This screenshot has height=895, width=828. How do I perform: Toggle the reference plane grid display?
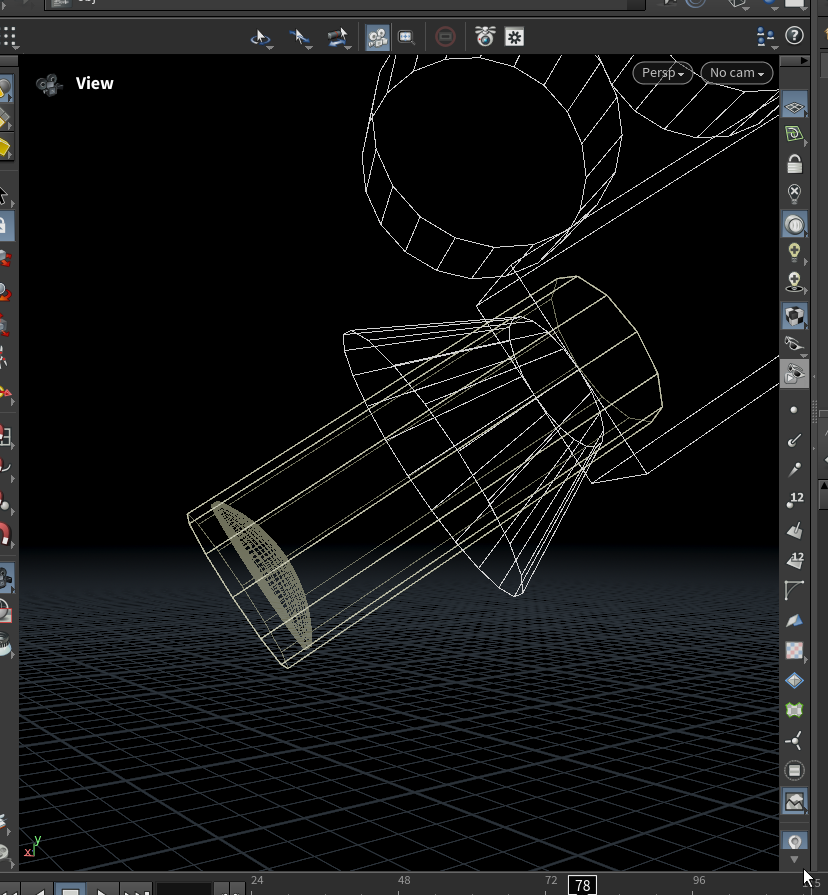794,106
